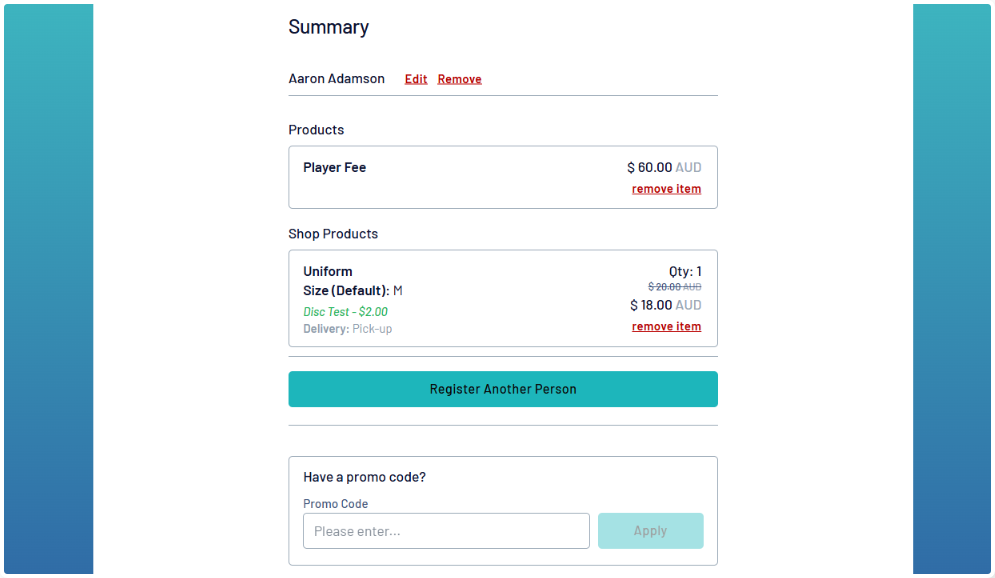The image size is (995, 578).
Task: Click the Player Fee product name
Action: point(334,168)
